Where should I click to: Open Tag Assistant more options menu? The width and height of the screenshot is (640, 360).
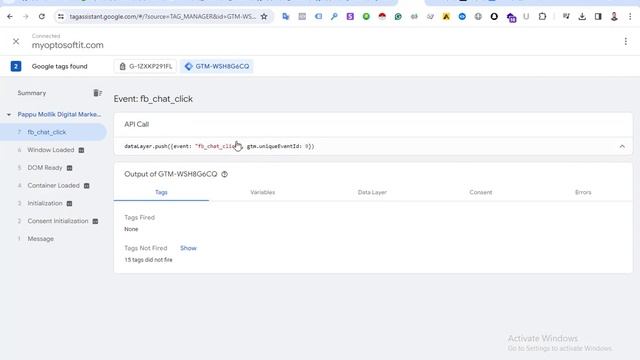tap(625, 41)
